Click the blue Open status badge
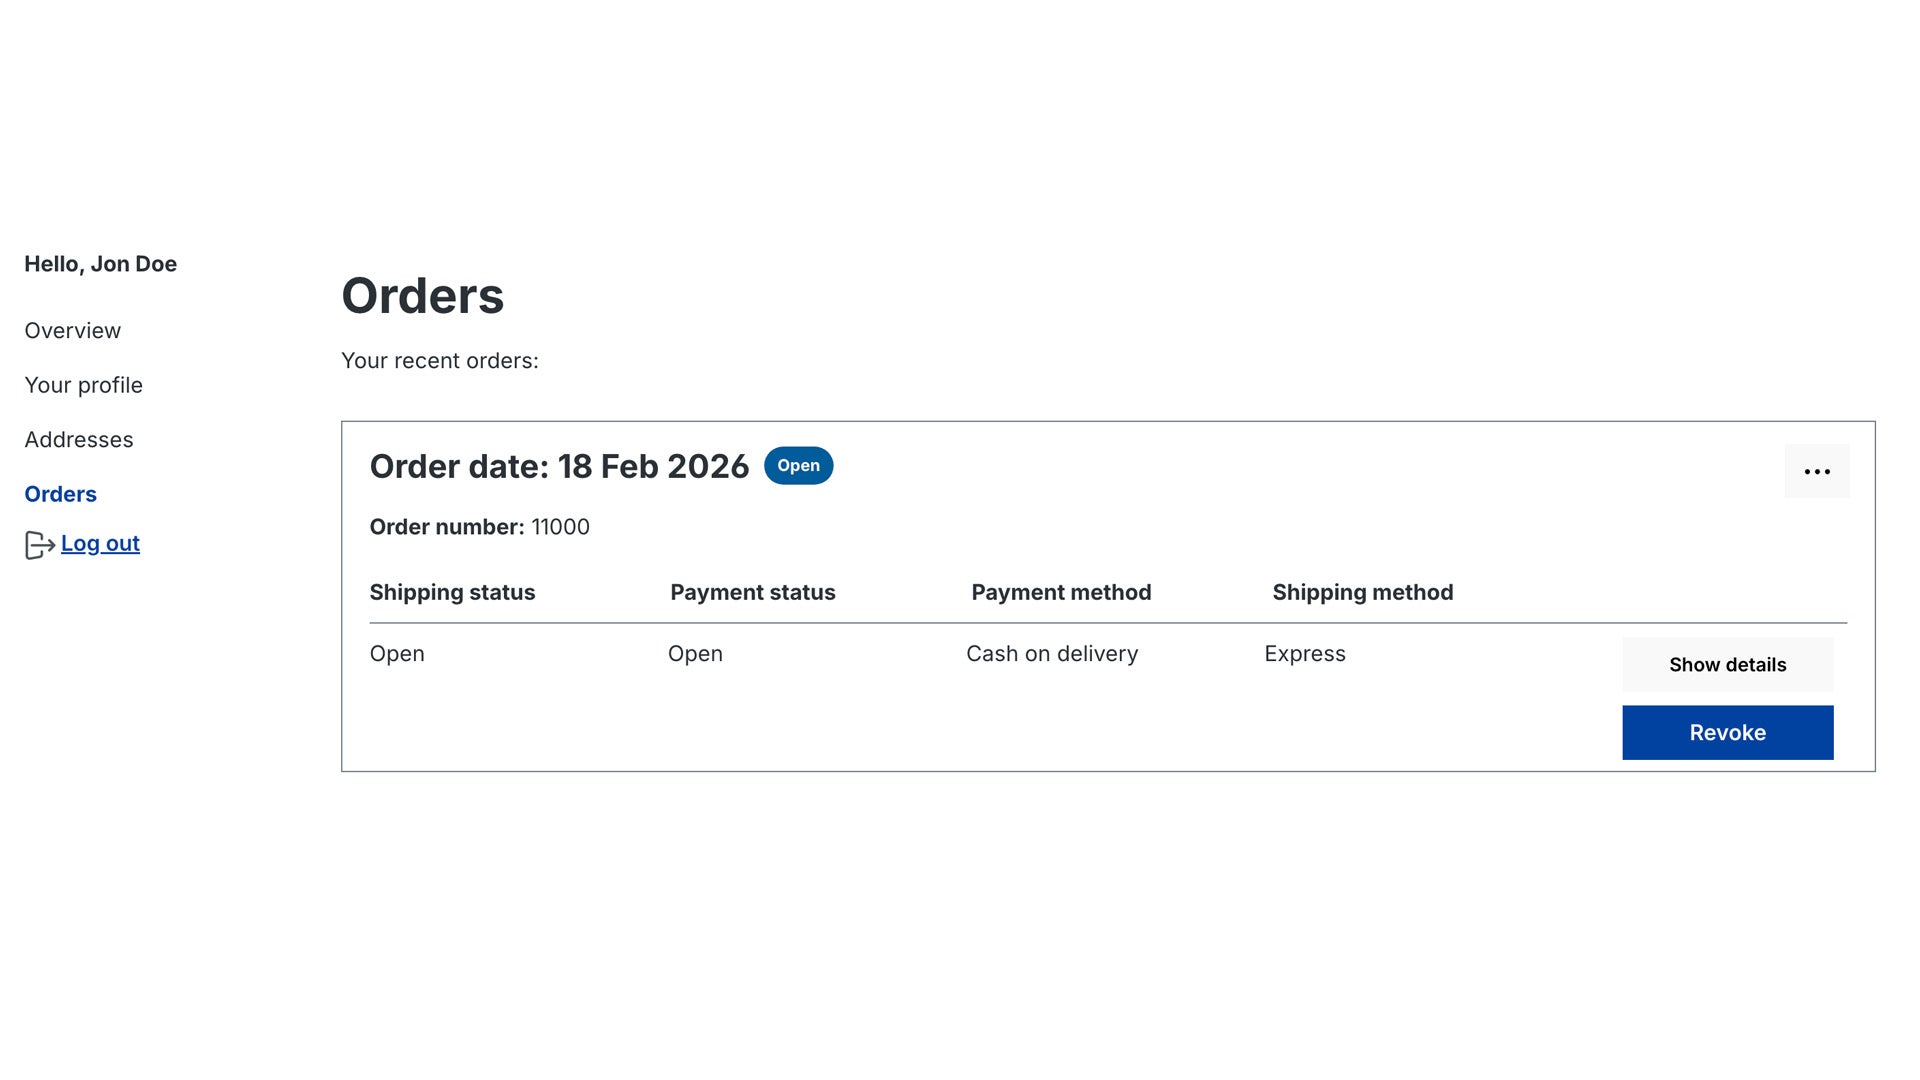 click(x=798, y=466)
